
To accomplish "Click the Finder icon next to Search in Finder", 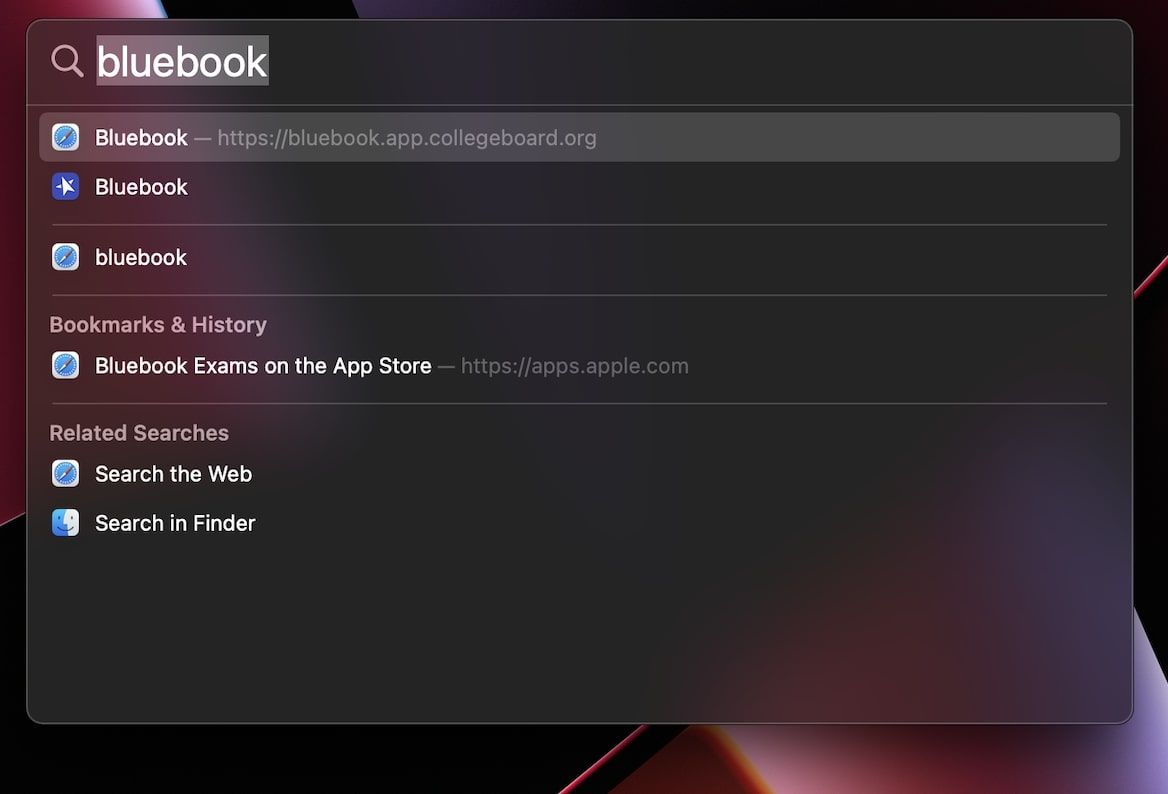I will tap(65, 522).
